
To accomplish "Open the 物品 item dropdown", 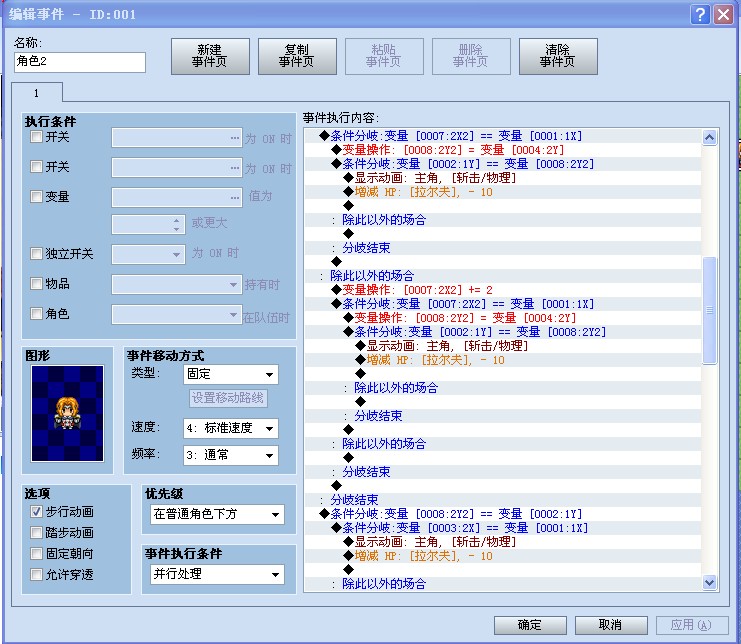I will pos(177,284).
